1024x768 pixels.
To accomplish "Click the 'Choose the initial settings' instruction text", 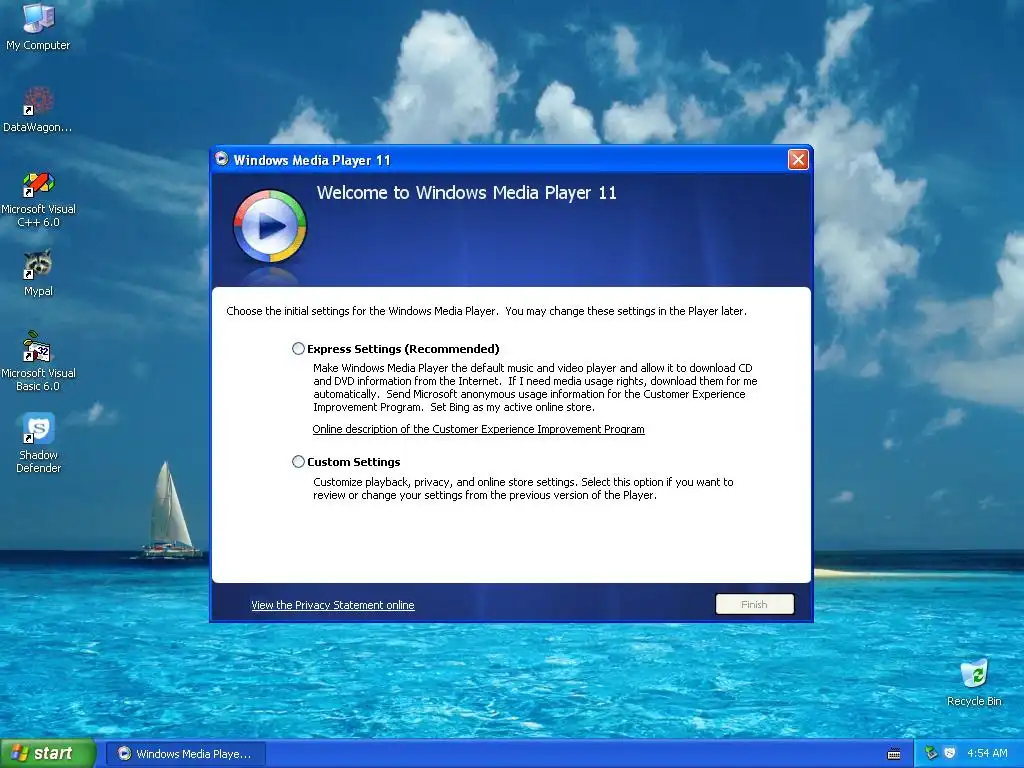I will pos(487,311).
